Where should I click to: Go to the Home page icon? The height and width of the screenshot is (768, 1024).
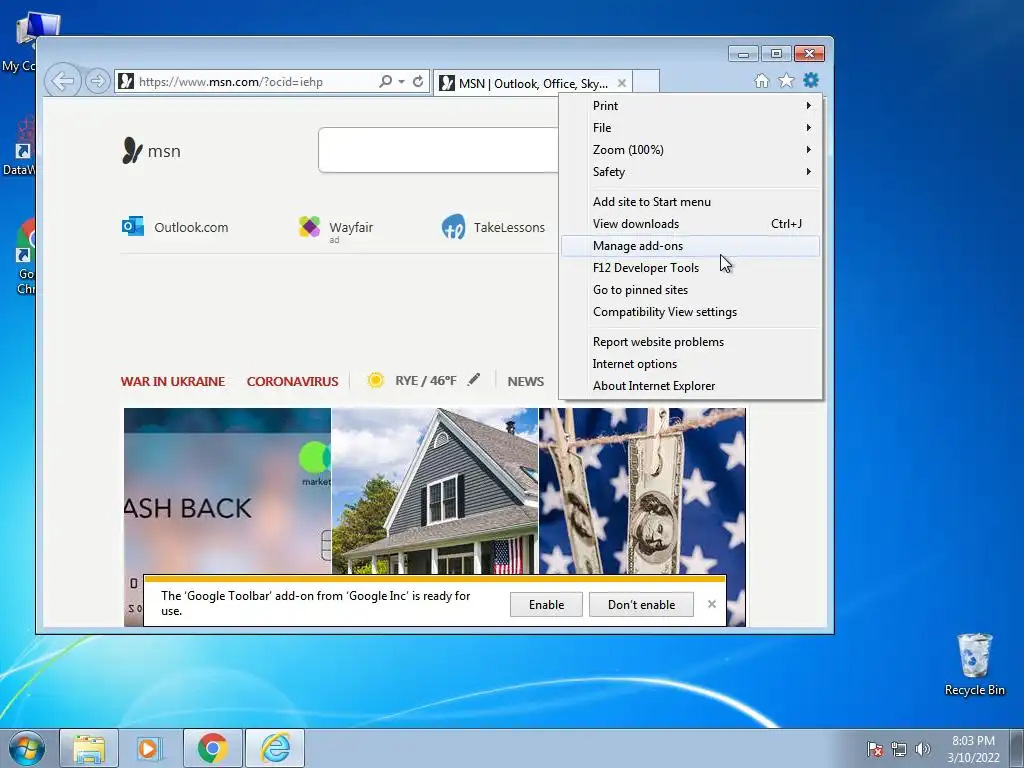[x=761, y=80]
